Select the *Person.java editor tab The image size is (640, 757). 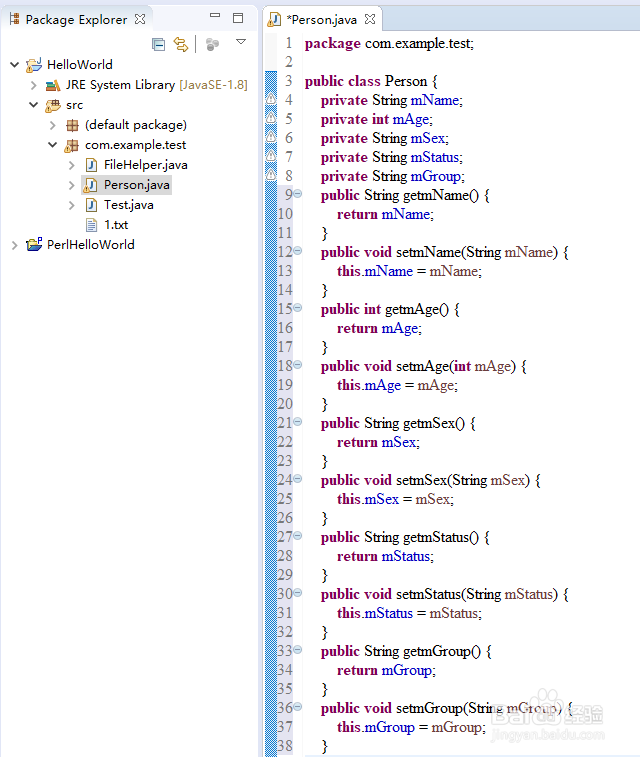point(321,19)
